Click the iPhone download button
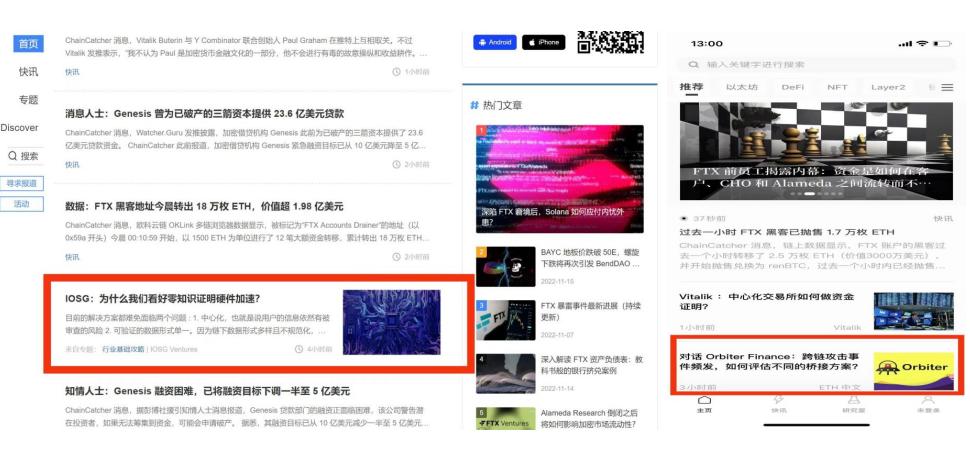 pos(543,42)
